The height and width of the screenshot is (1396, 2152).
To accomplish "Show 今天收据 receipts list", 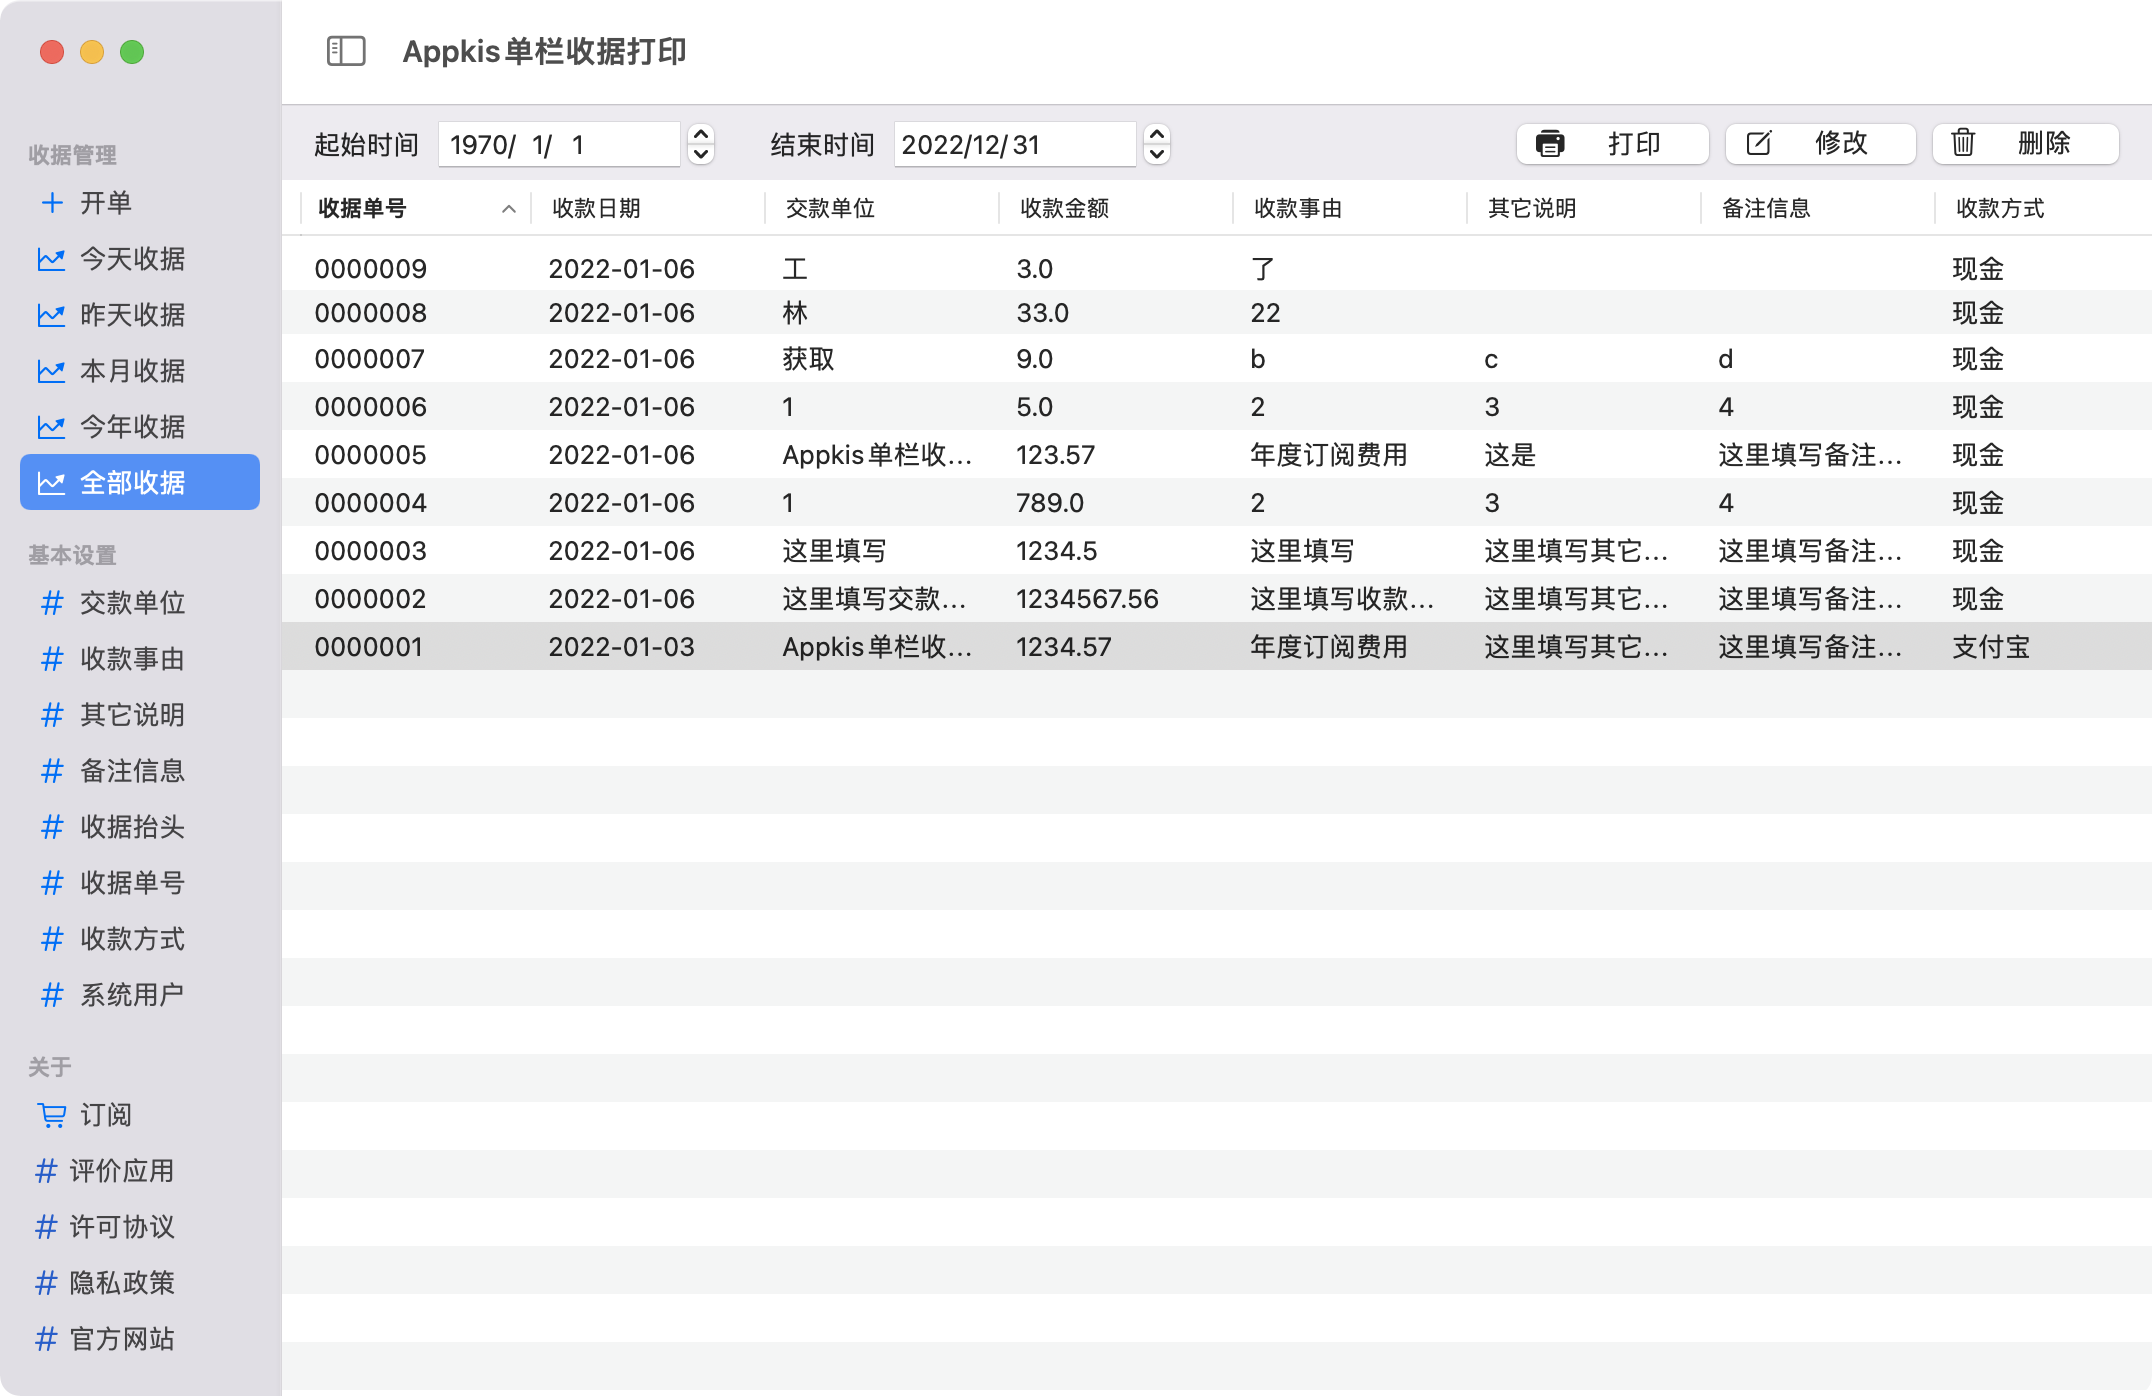I will 140,259.
